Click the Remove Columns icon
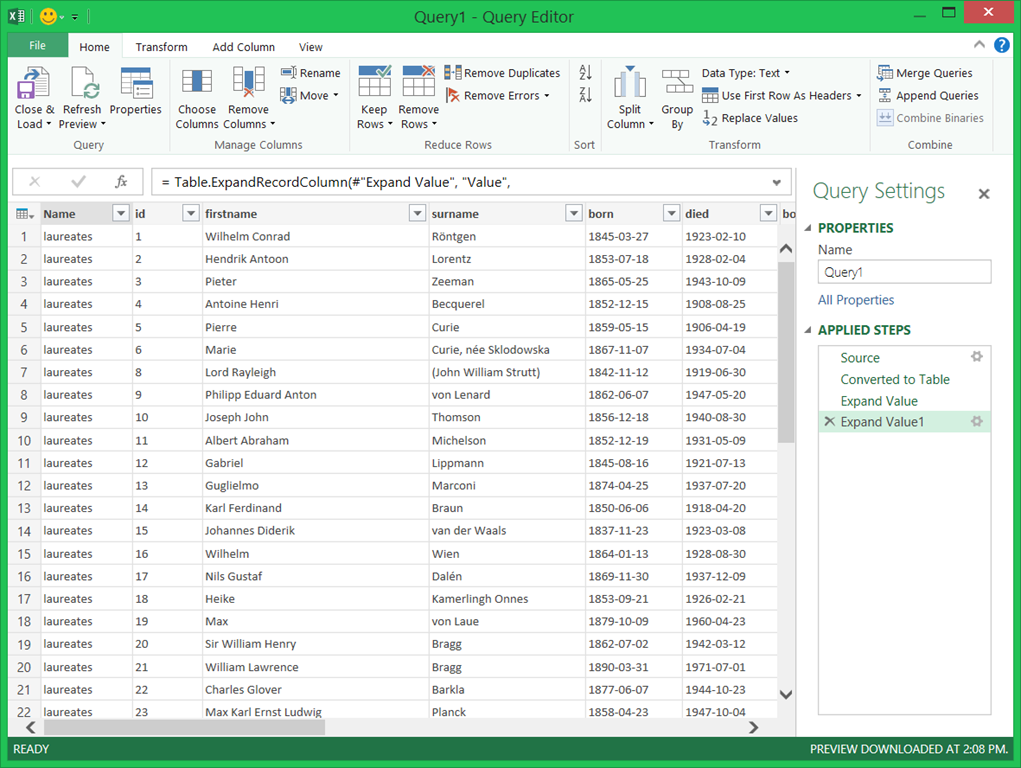This screenshot has height=768, width=1021. [248, 84]
